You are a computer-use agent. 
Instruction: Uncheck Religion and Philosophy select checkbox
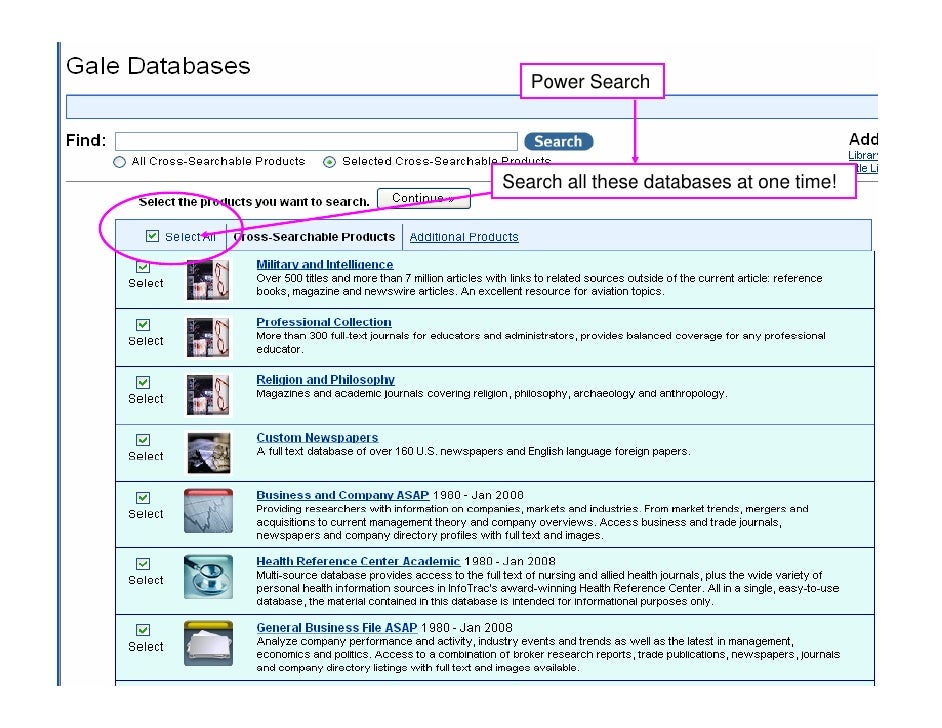click(x=143, y=382)
